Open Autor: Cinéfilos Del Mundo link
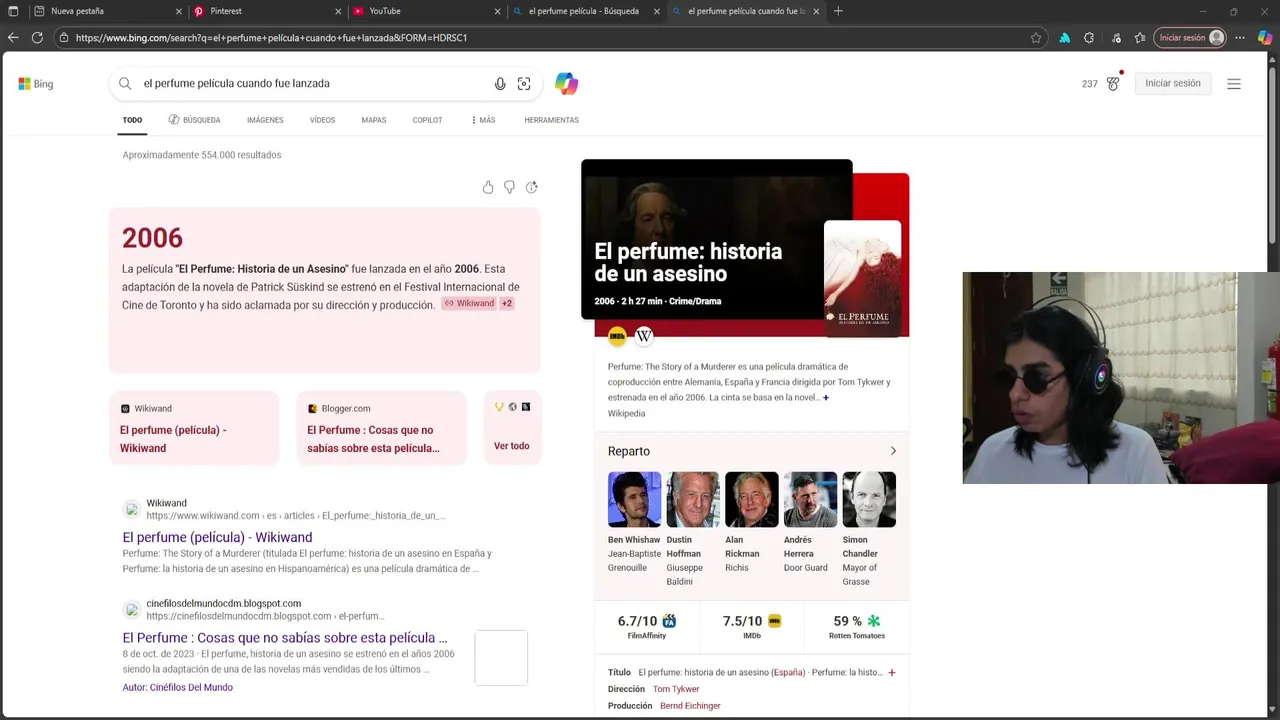Viewport: 1280px width, 720px height. point(178,687)
